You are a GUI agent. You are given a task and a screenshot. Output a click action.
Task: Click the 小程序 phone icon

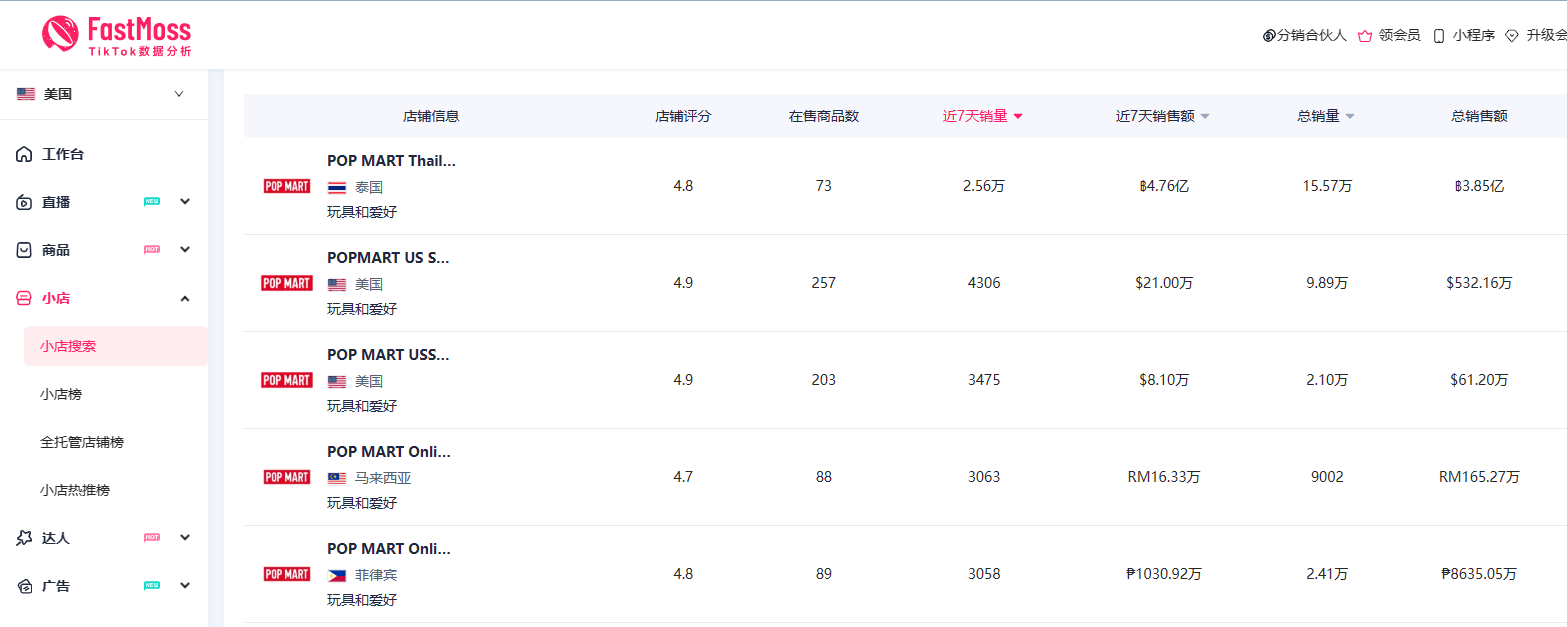point(1439,36)
